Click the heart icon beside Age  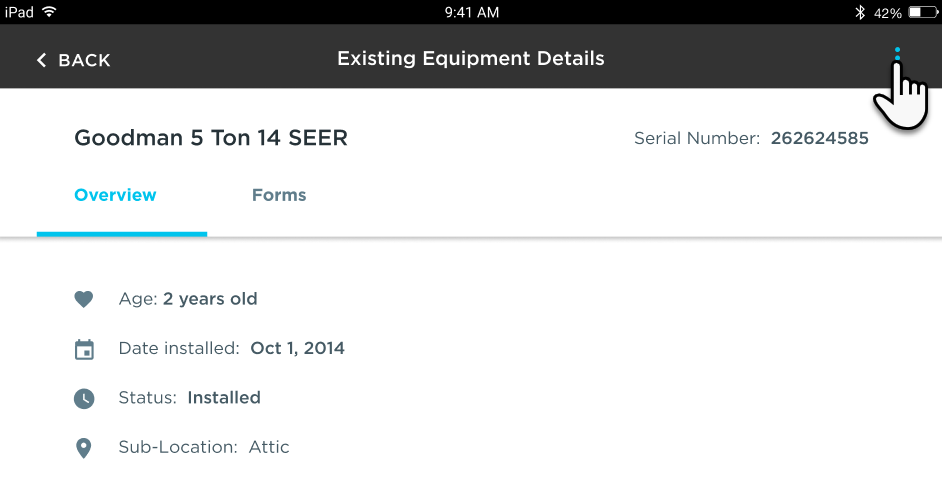click(x=84, y=299)
